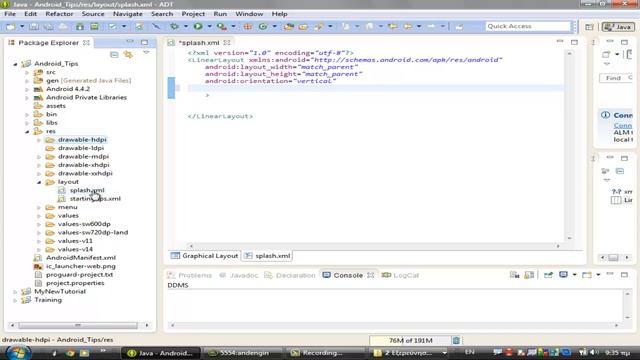Screen dimensions: 640x360
Task: Click Collapse All in Package Explorer
Action: 114,54
